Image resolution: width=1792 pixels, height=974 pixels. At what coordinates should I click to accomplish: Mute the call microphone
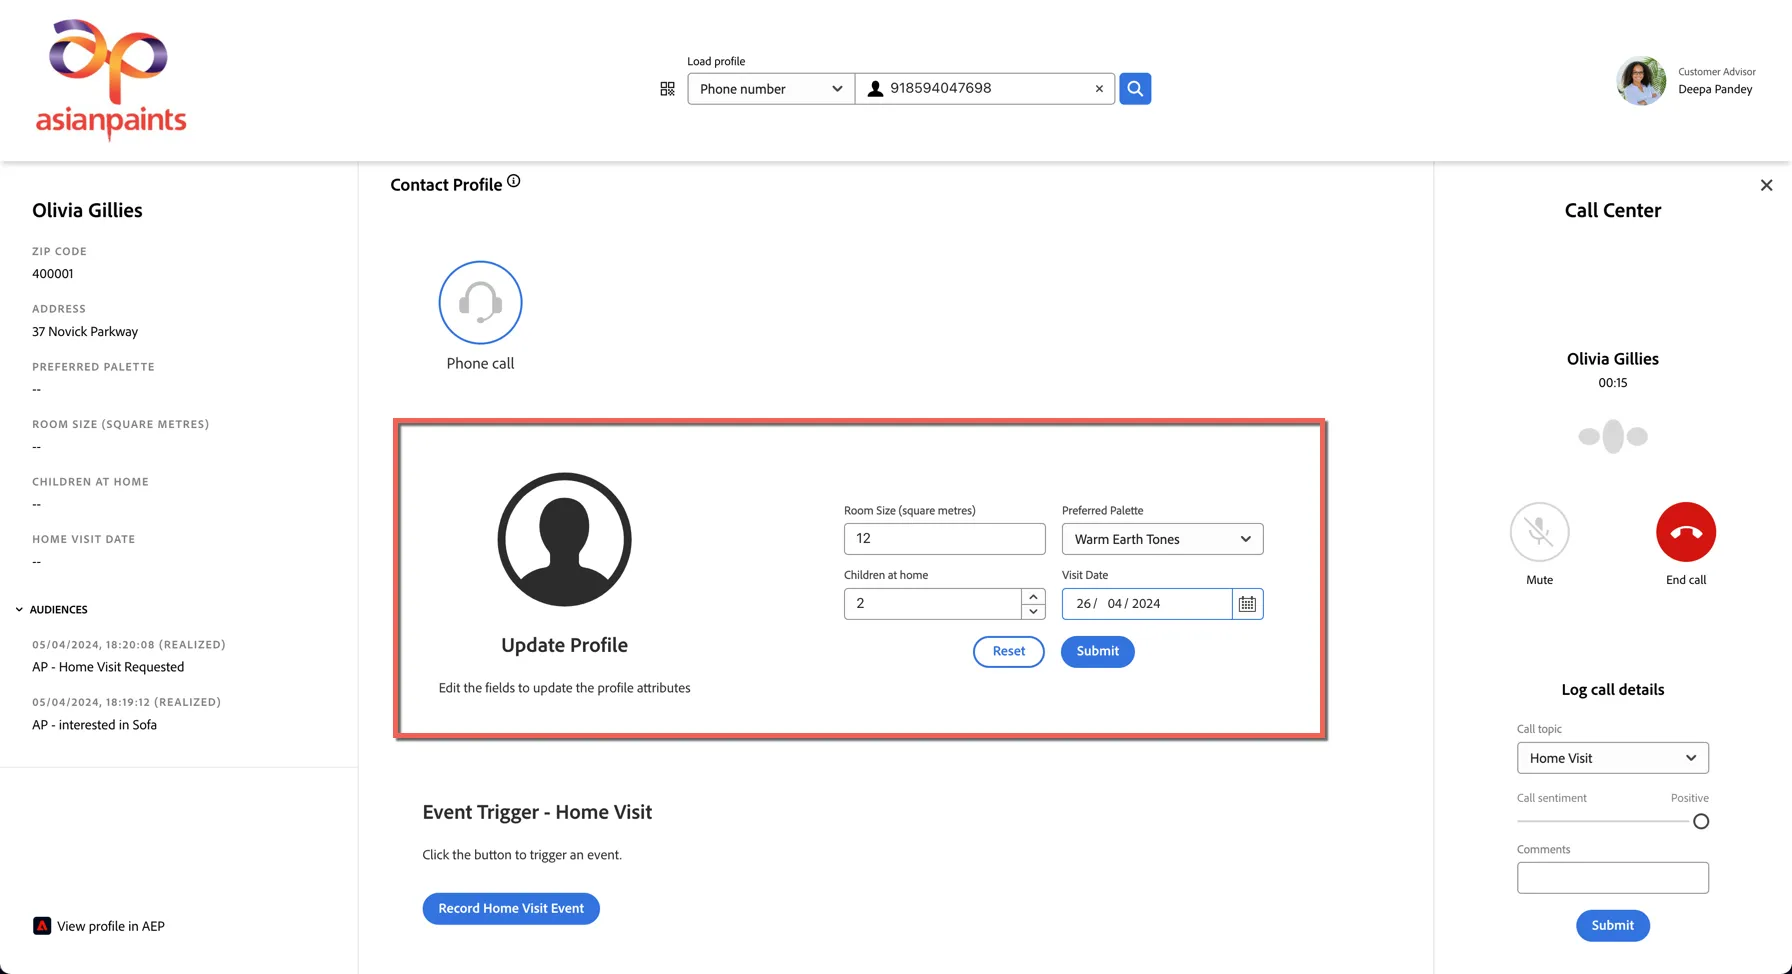(x=1540, y=532)
